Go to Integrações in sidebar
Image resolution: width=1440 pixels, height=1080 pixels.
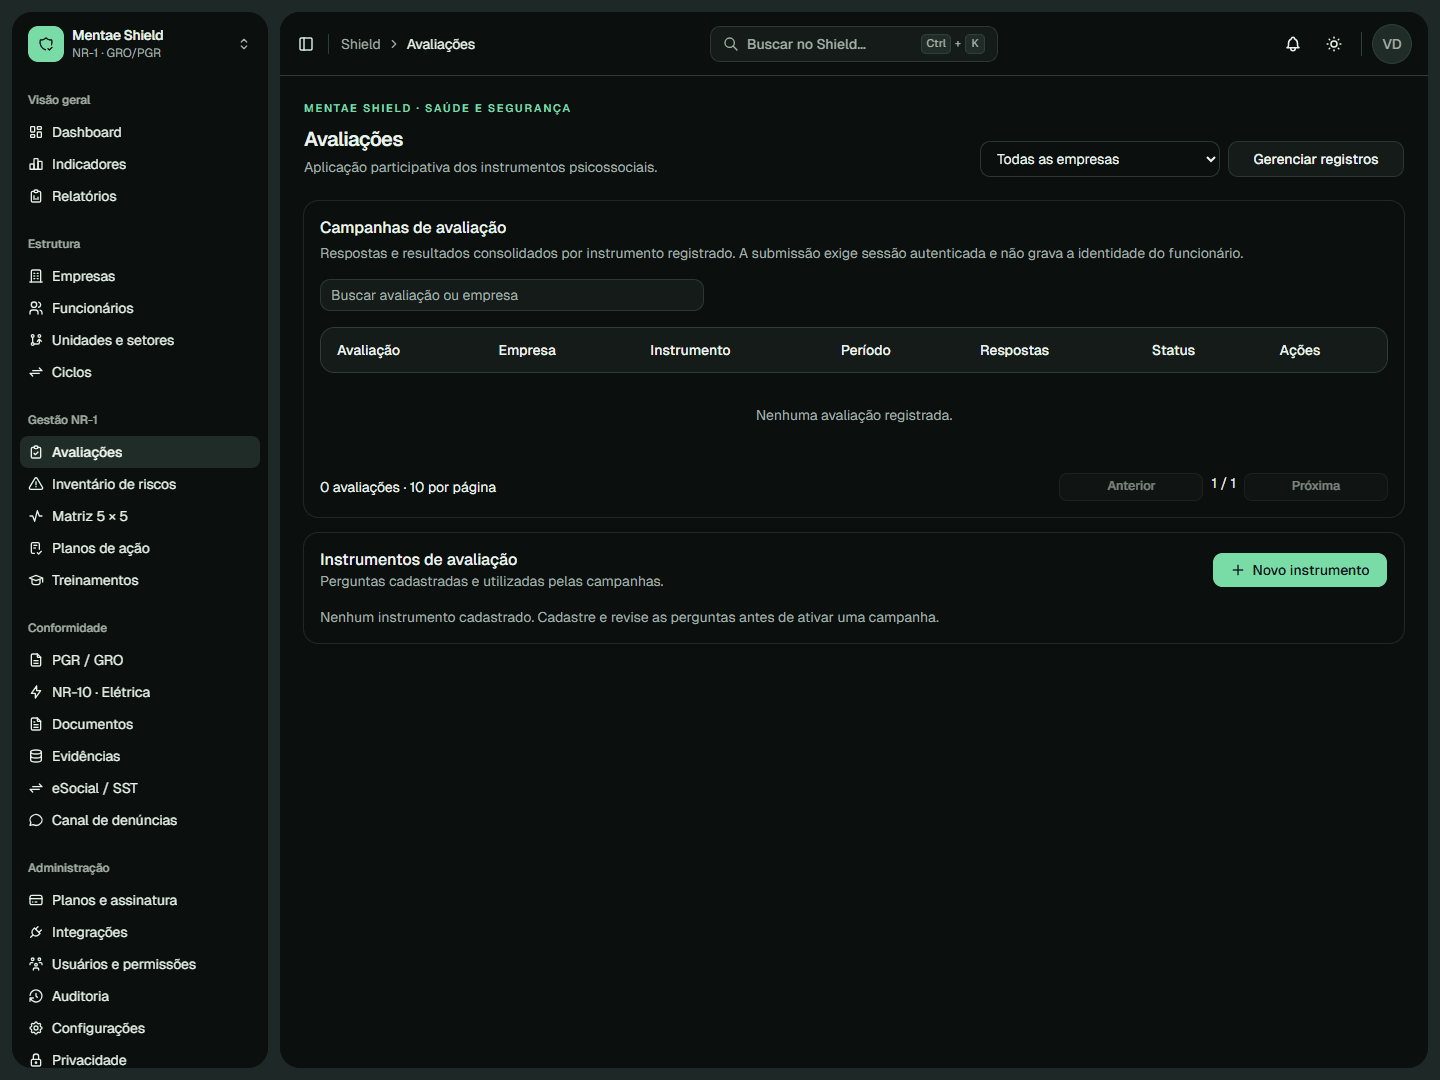click(x=140, y=932)
